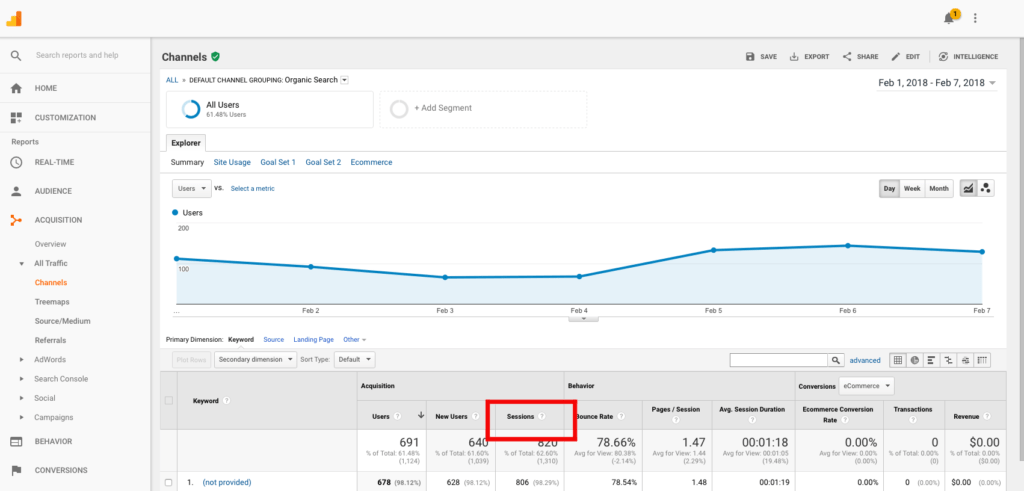Expand the Social section
1024x491 pixels.
(22, 398)
